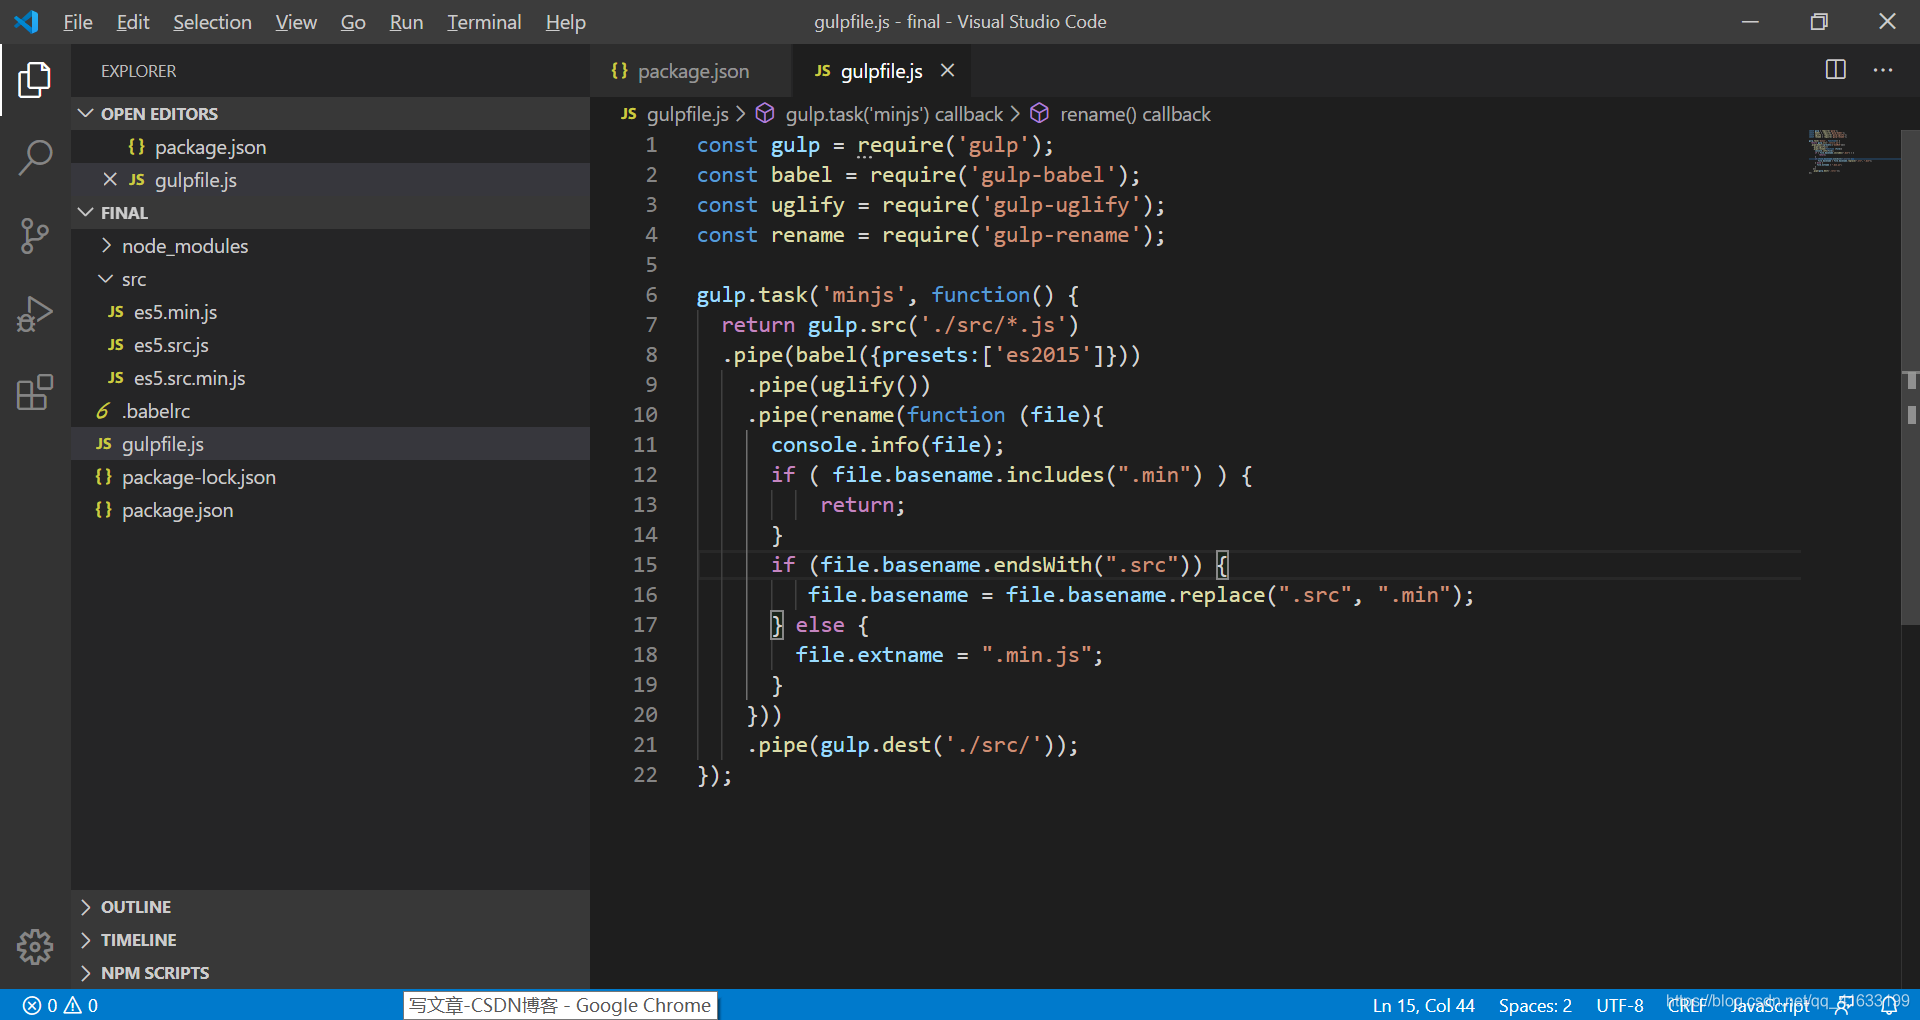Select the Explorer icon in the activity bar
The image size is (1920, 1020).
[x=36, y=80]
